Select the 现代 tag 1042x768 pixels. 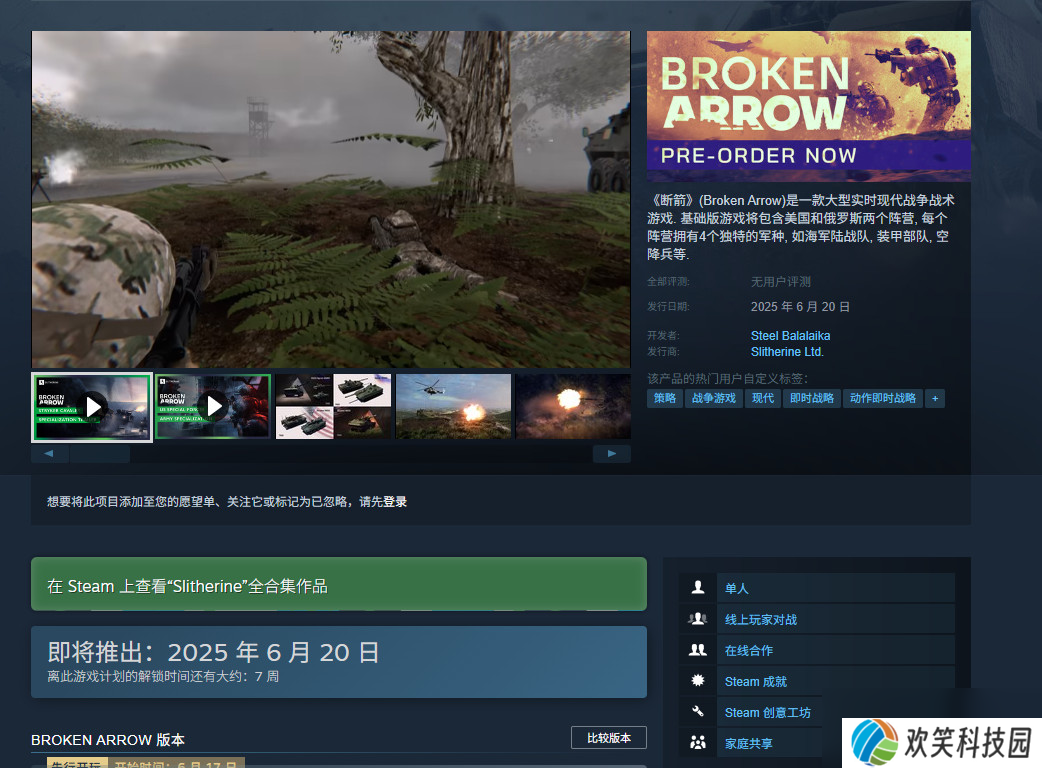762,398
